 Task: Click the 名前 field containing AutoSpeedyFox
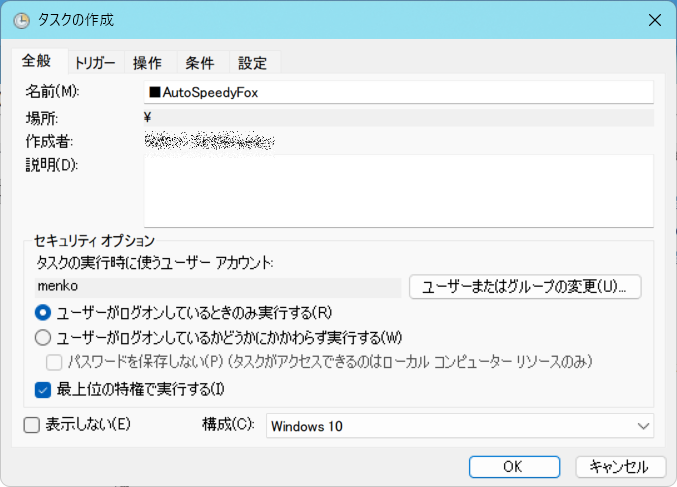pos(399,92)
